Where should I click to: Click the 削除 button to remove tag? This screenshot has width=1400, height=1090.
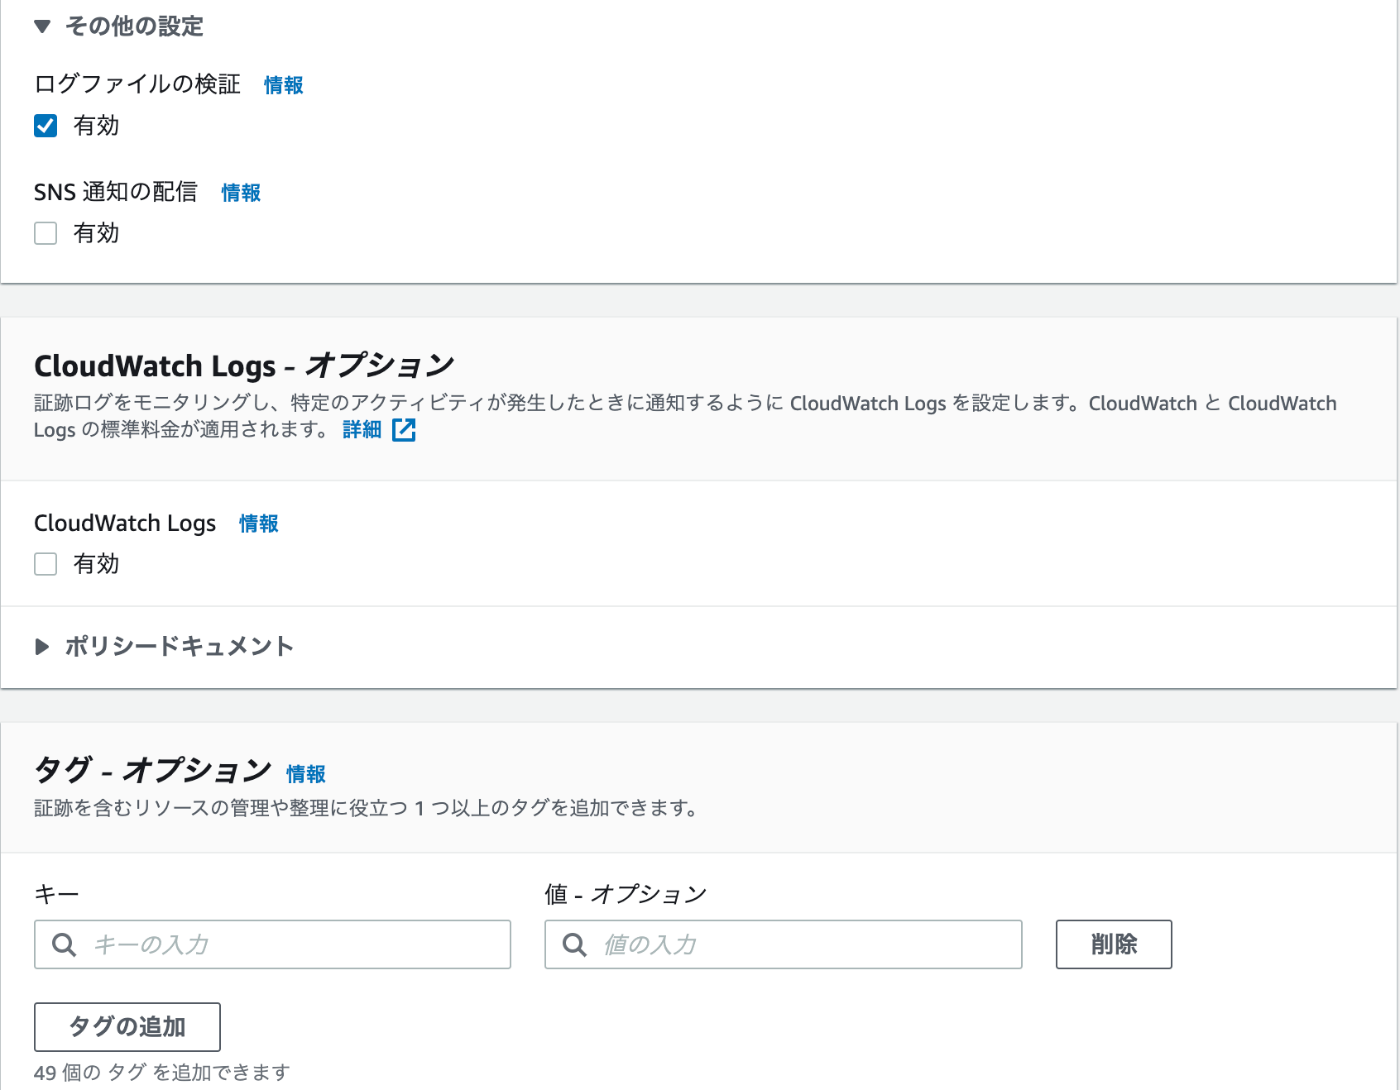(x=1114, y=944)
